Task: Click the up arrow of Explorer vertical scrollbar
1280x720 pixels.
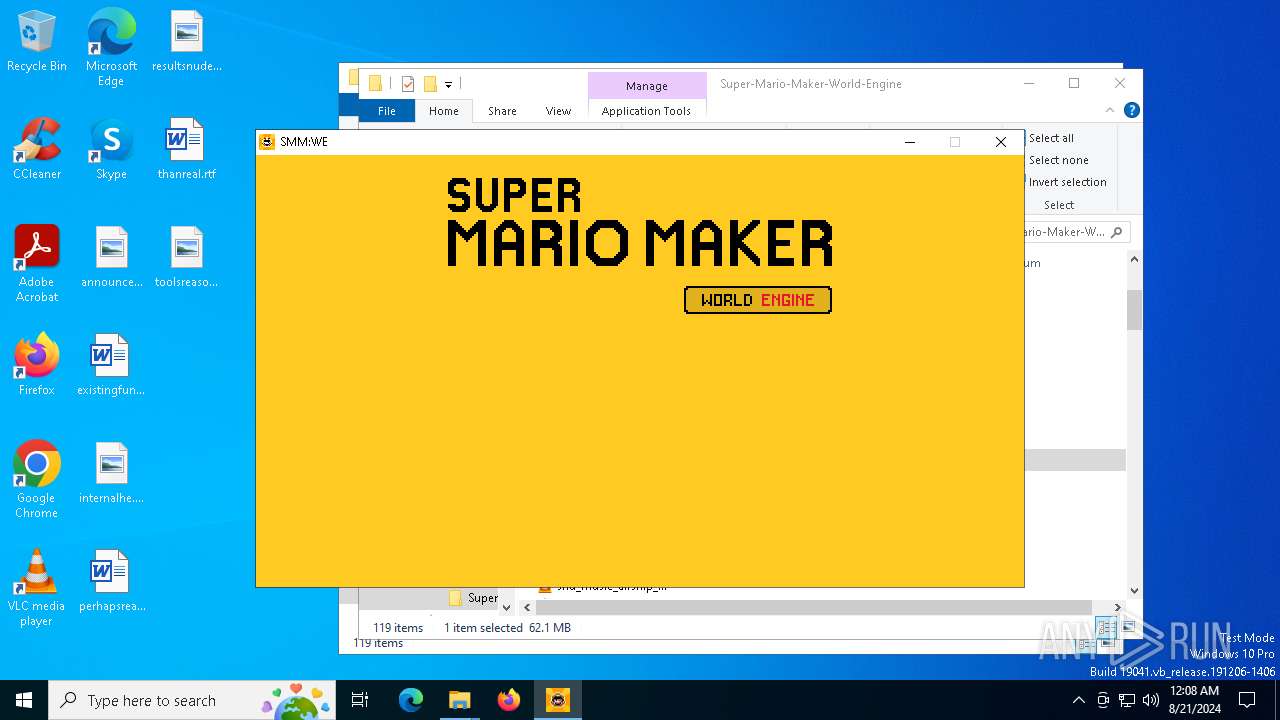Action: pos(1134,260)
